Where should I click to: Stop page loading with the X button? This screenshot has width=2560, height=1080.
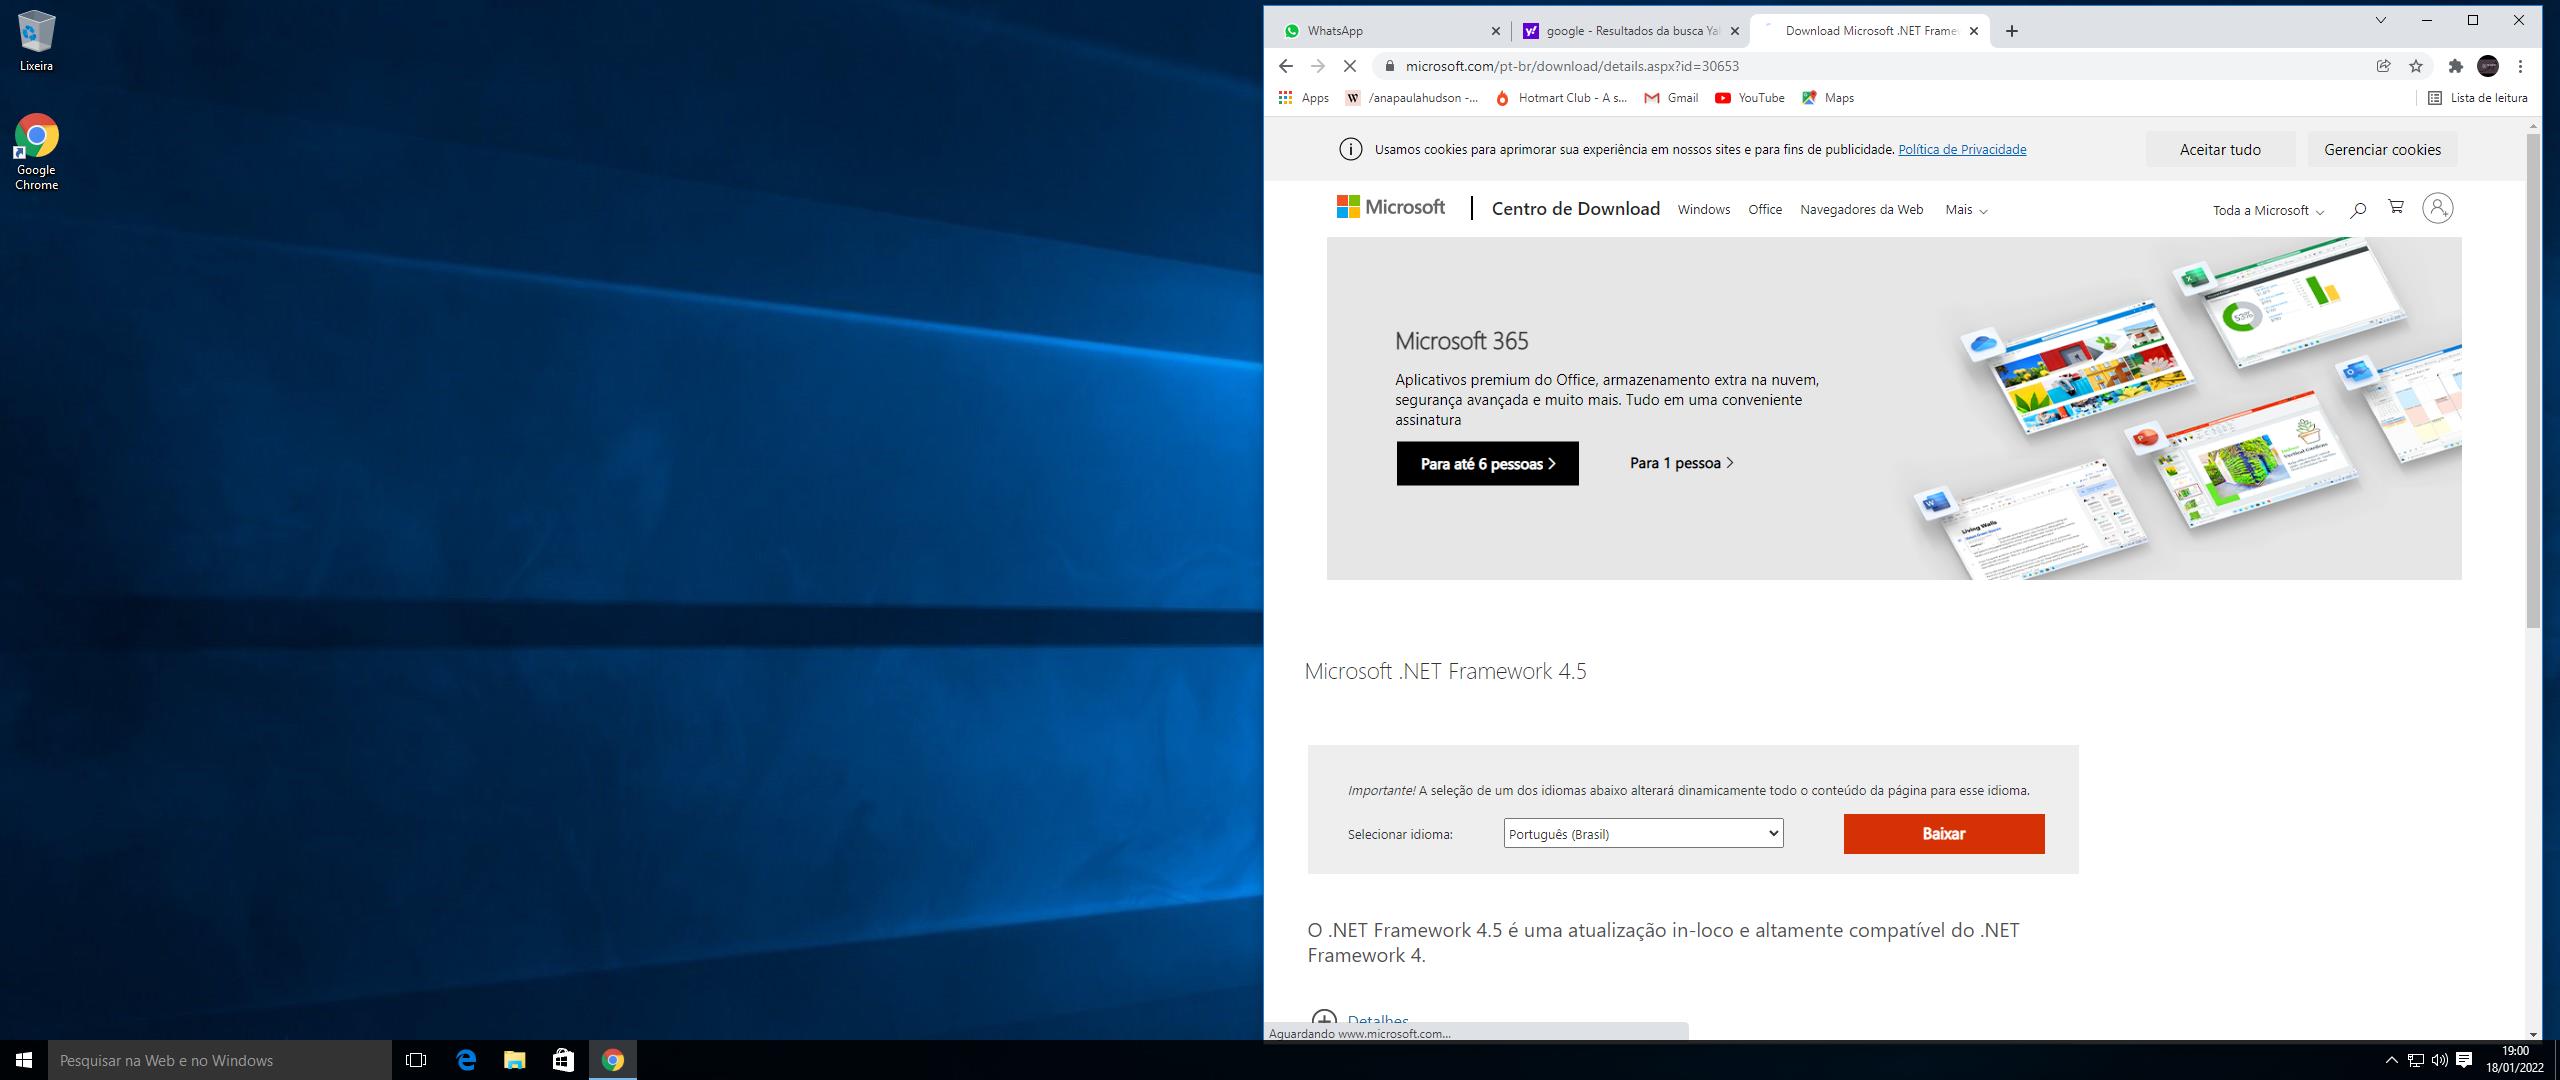coord(1349,66)
